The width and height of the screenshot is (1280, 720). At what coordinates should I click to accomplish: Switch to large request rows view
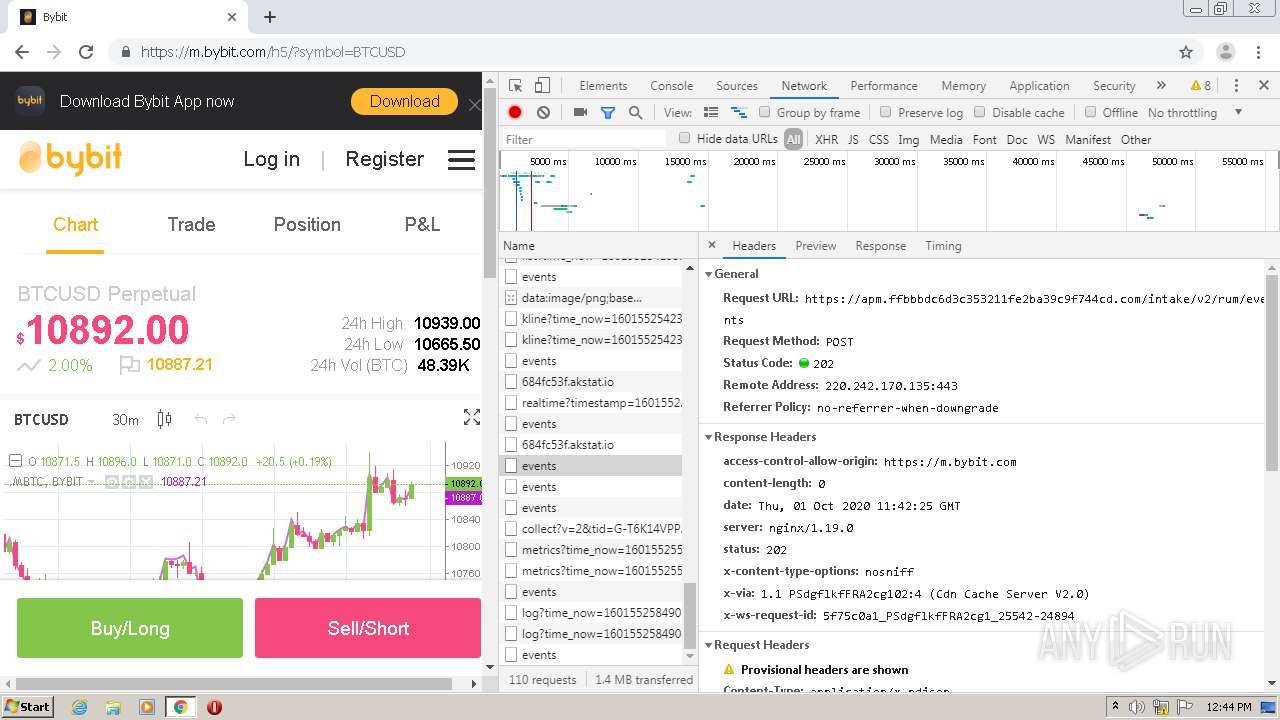(x=711, y=113)
